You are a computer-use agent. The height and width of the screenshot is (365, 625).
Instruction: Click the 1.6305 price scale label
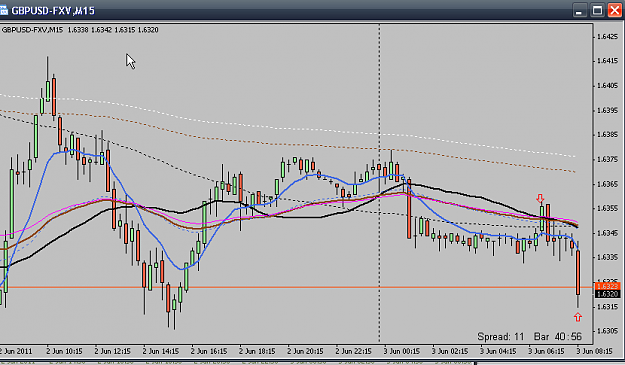[607, 331]
